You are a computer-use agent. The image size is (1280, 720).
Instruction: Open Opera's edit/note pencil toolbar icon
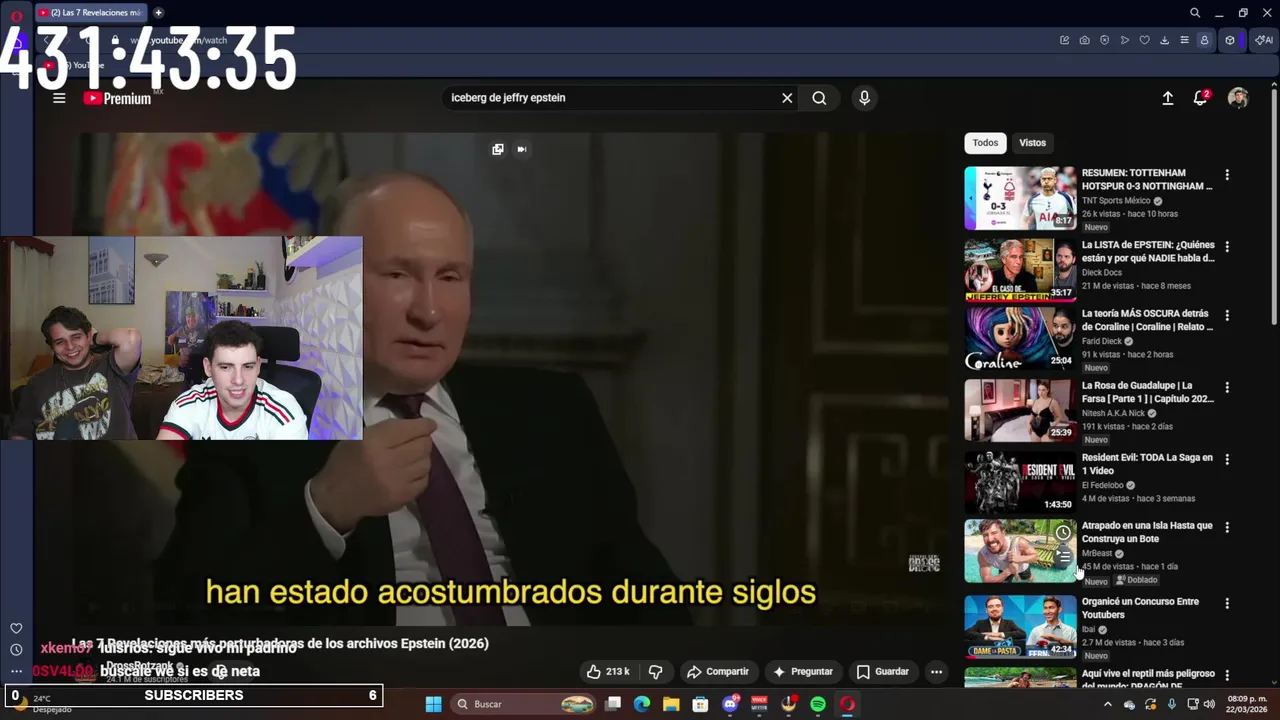pyautogui.click(x=1064, y=40)
